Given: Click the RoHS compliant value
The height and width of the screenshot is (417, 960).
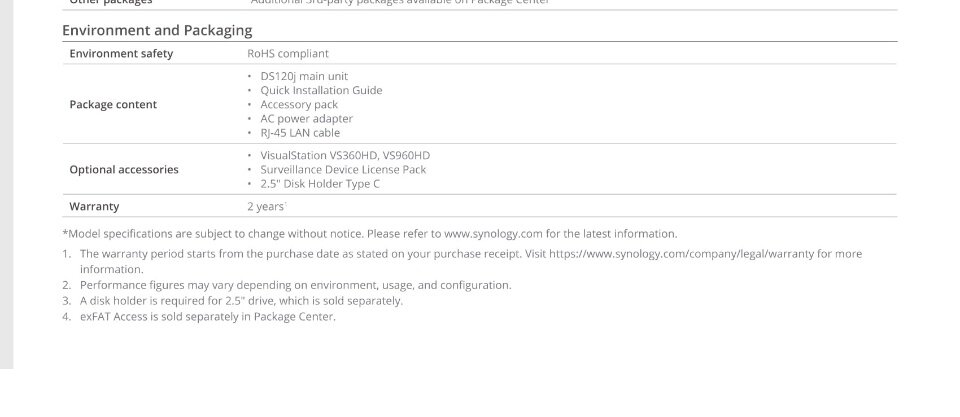Looking at the screenshot, I should tap(288, 53).
